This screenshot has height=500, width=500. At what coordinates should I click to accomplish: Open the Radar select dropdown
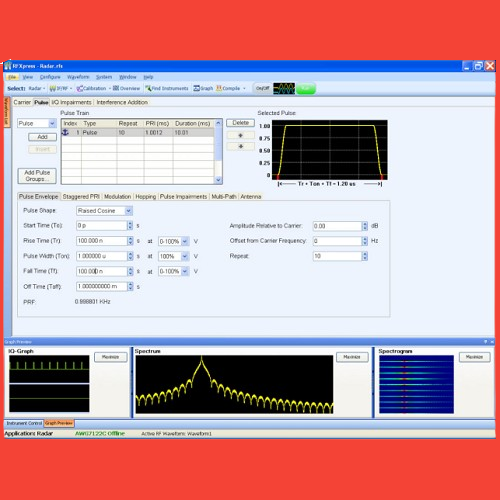tap(37, 88)
